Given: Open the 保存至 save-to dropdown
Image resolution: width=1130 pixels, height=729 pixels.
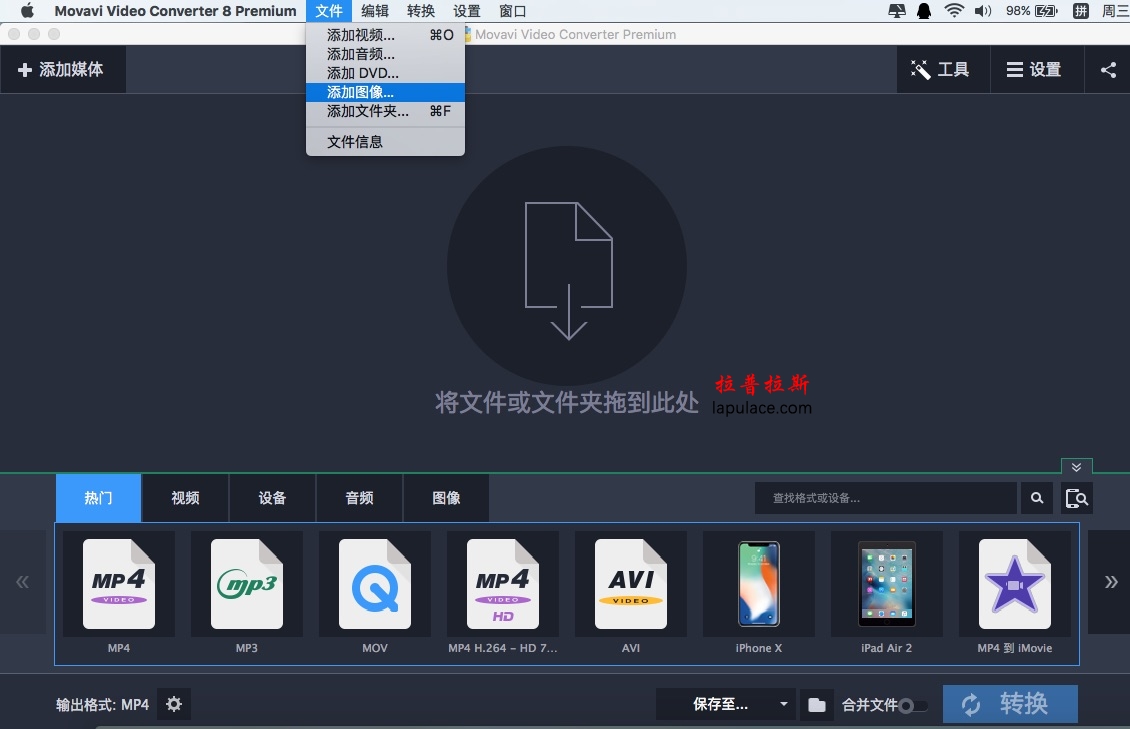Looking at the screenshot, I should point(725,704).
